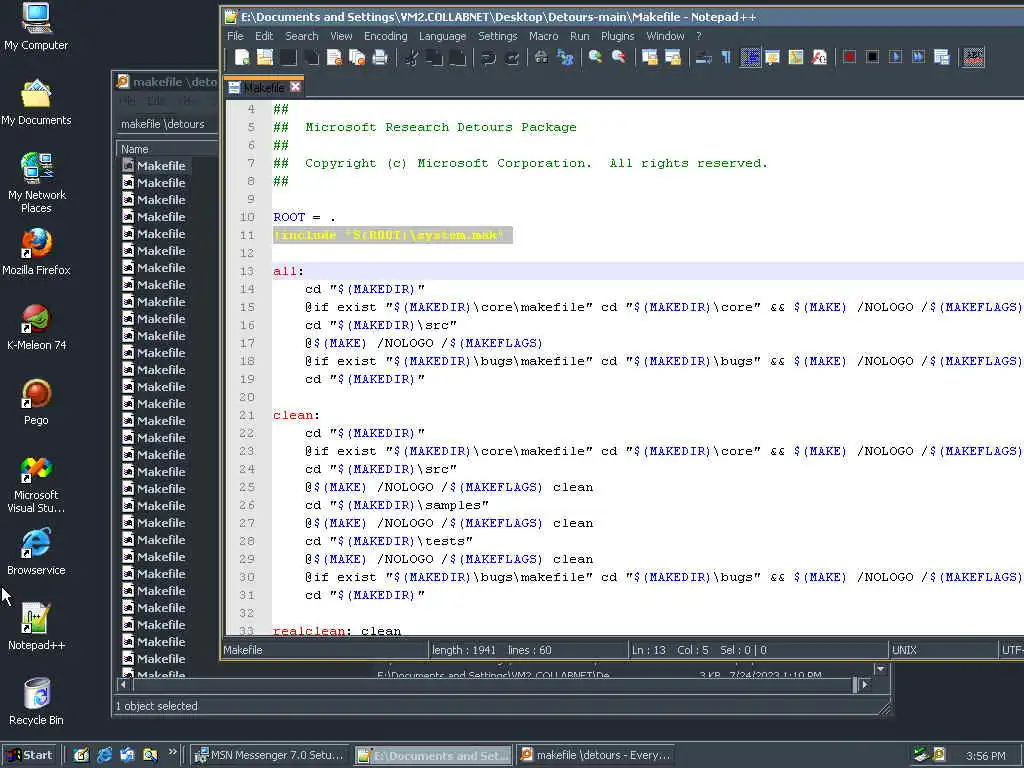The height and width of the screenshot is (768, 1024).
Task: Open the Run menu
Action: (x=579, y=36)
